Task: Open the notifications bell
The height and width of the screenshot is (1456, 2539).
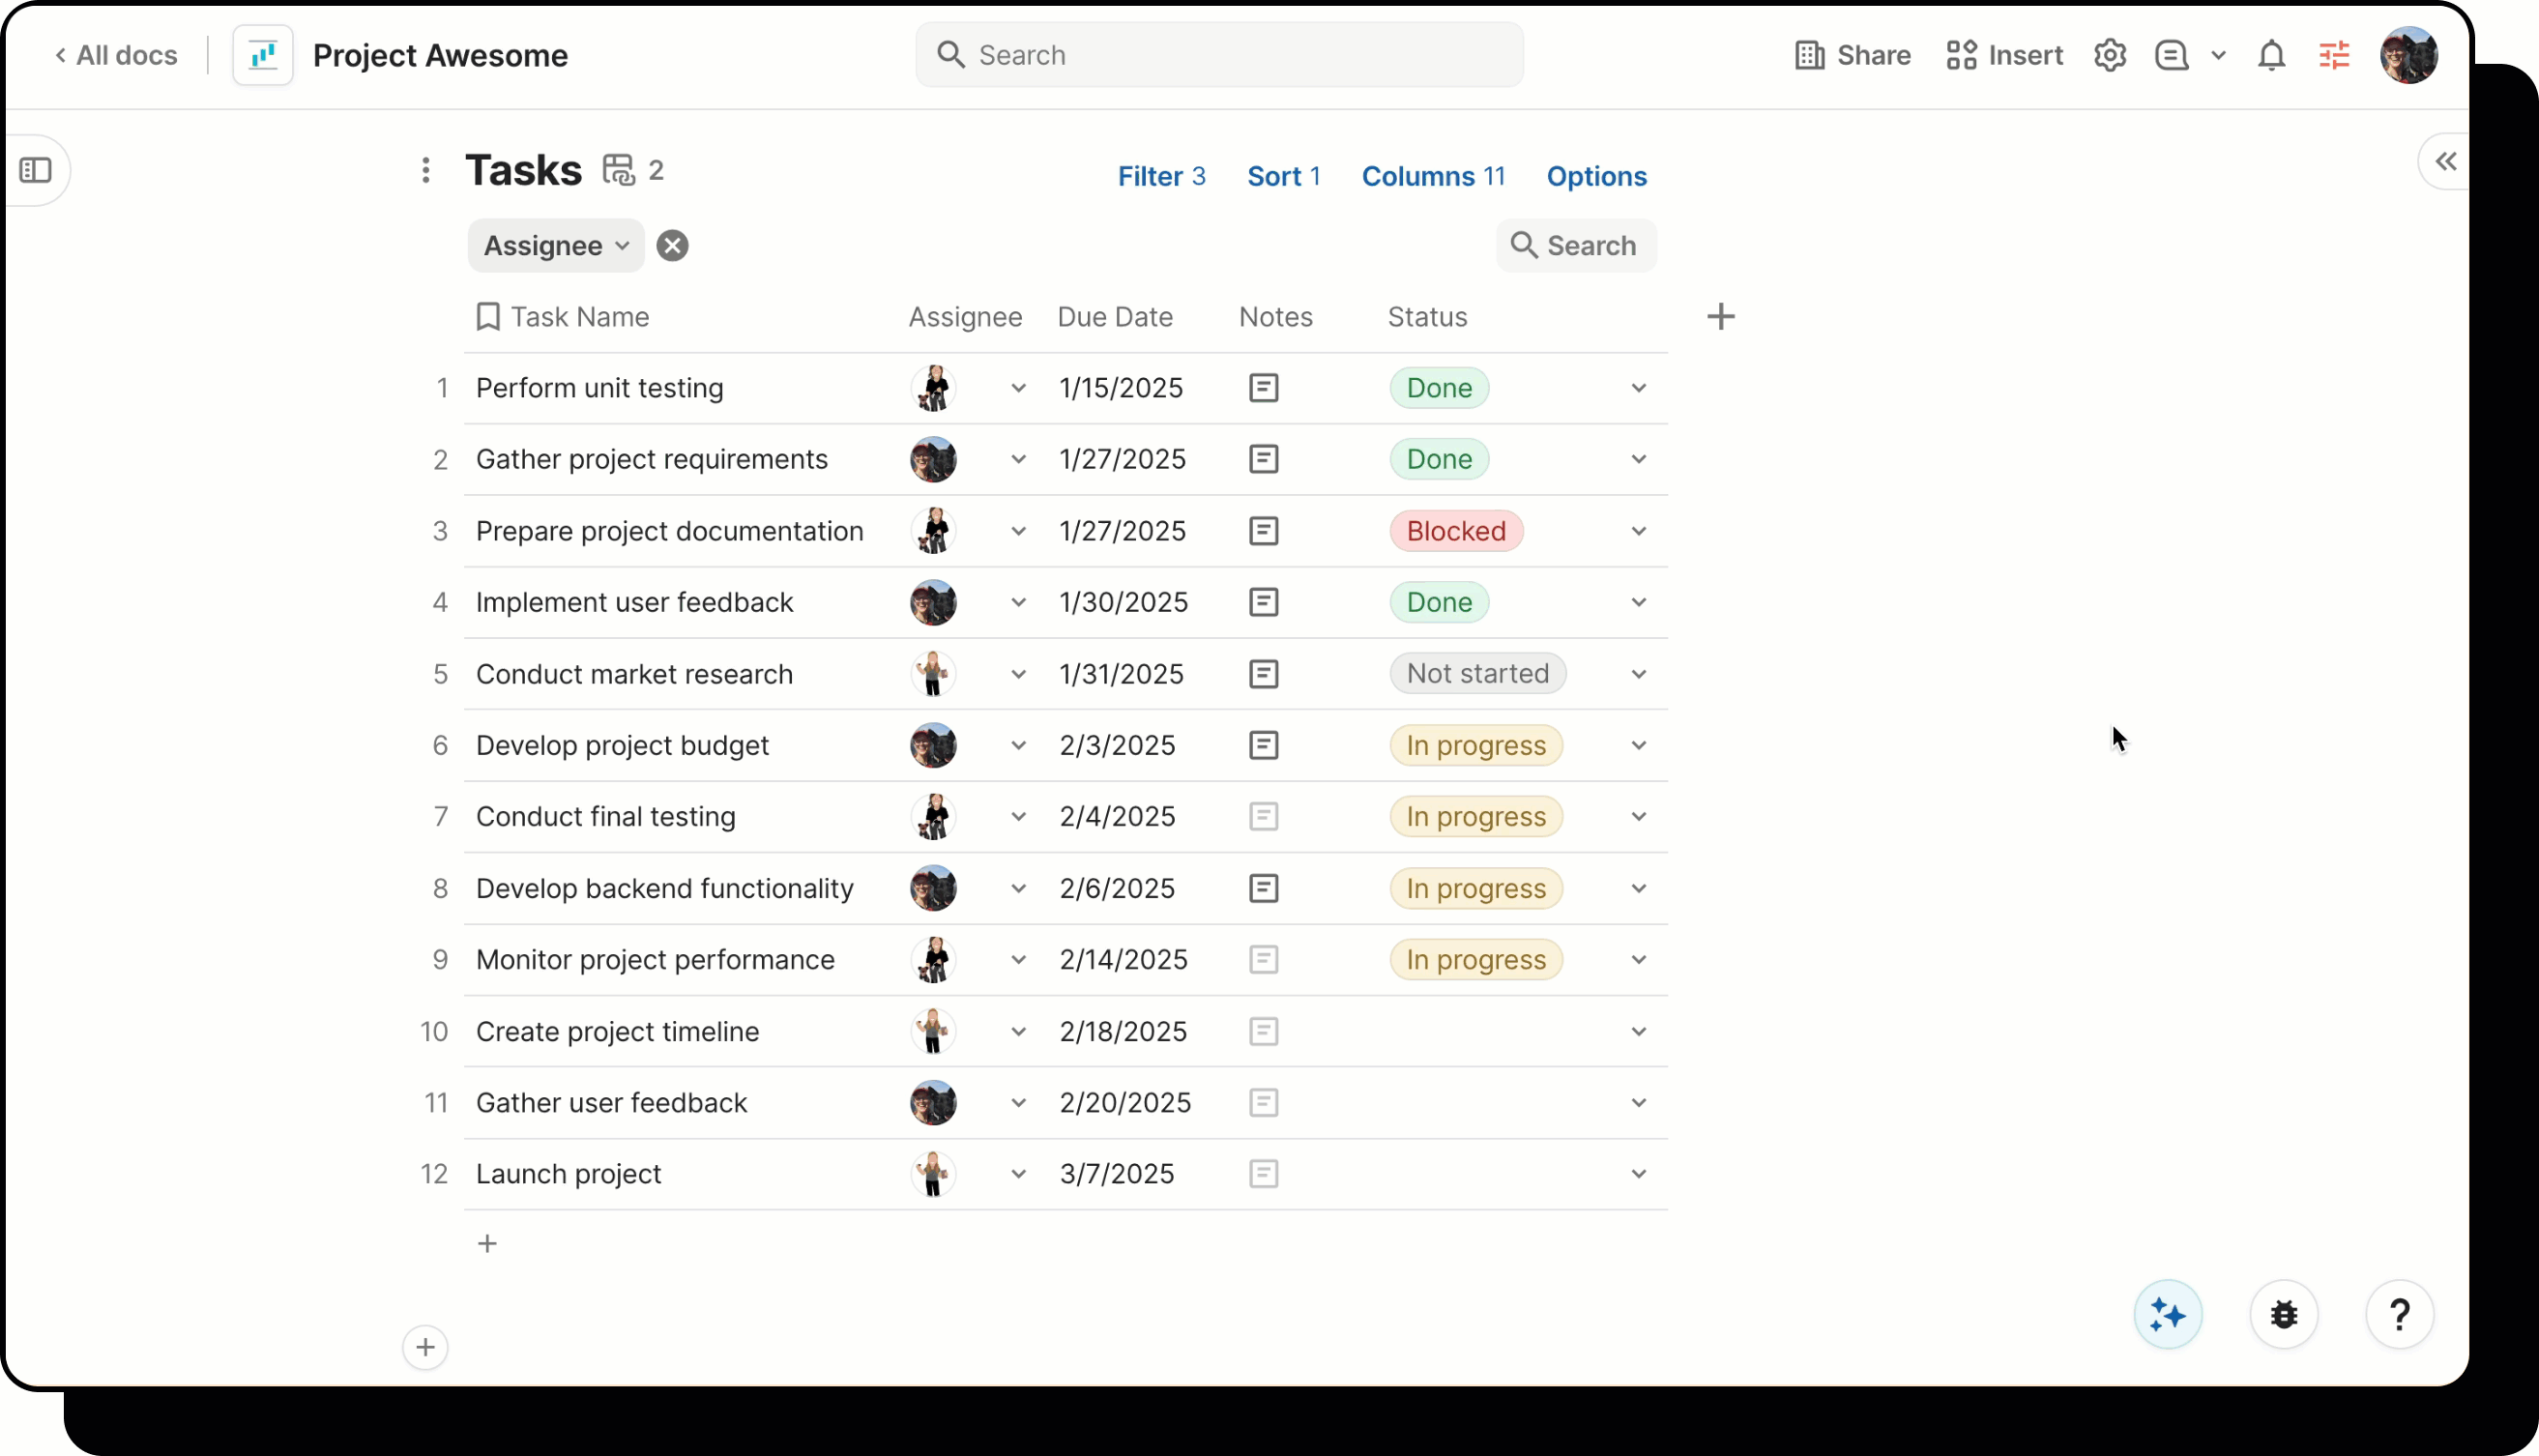Action: [2271, 55]
